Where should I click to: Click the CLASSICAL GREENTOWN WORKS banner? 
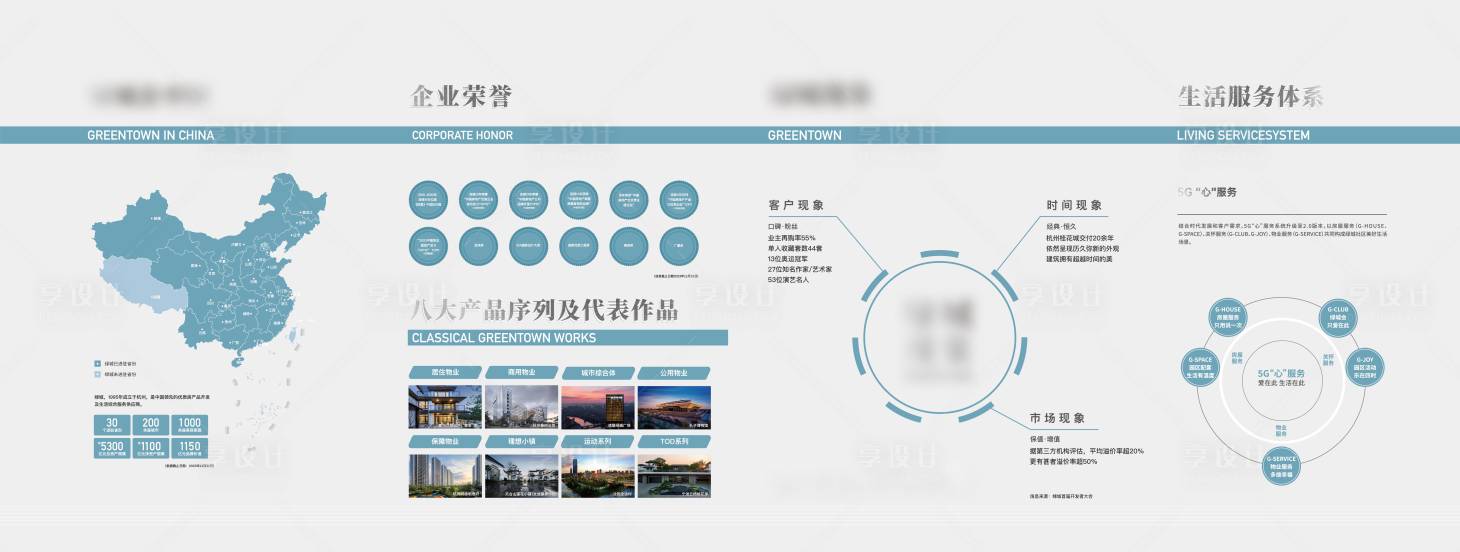567,338
